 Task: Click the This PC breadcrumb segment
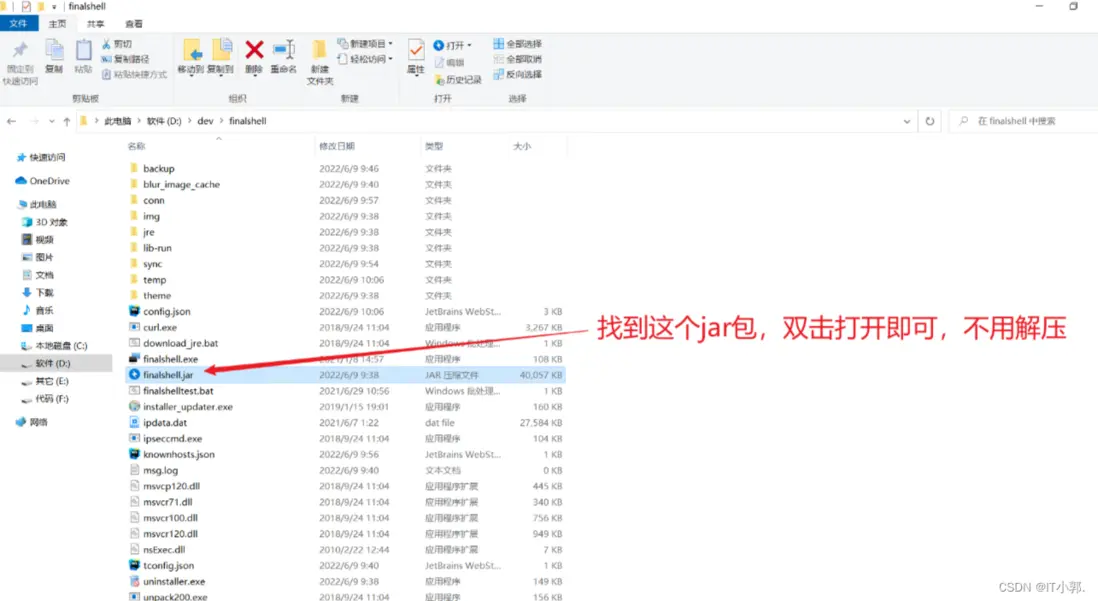coord(118,121)
